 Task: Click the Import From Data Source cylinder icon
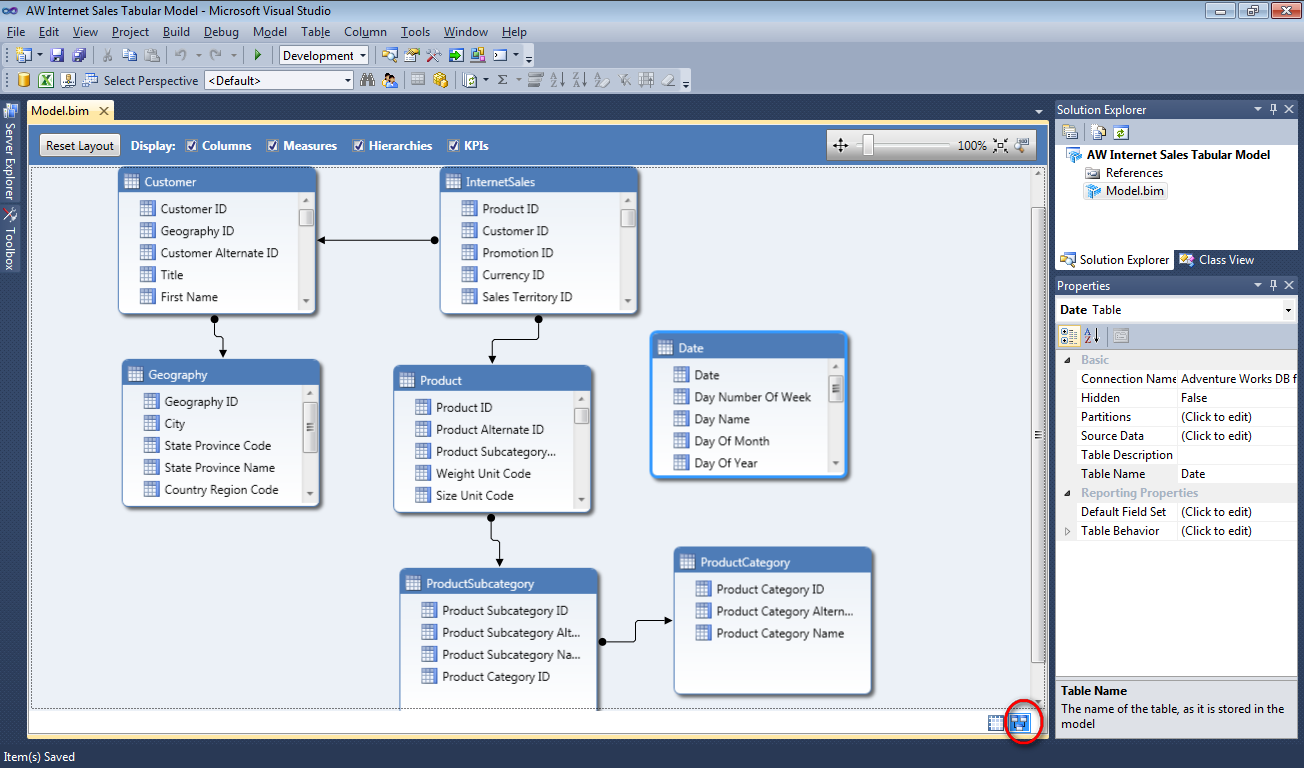[x=24, y=80]
